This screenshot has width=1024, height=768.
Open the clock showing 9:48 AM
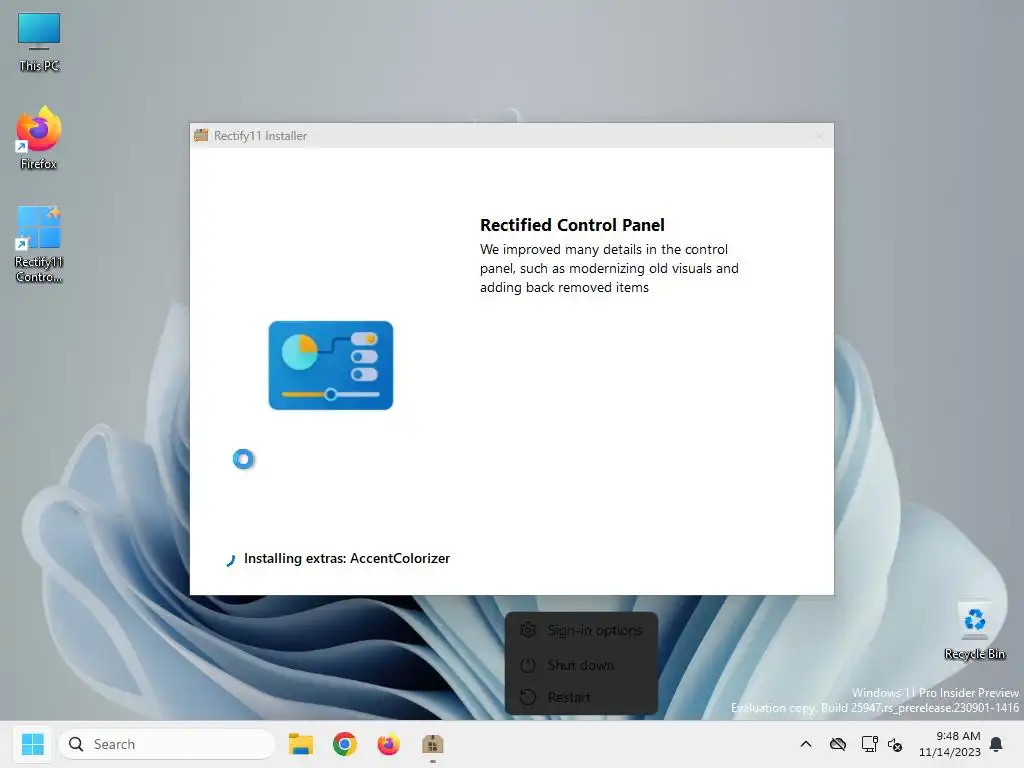point(950,744)
